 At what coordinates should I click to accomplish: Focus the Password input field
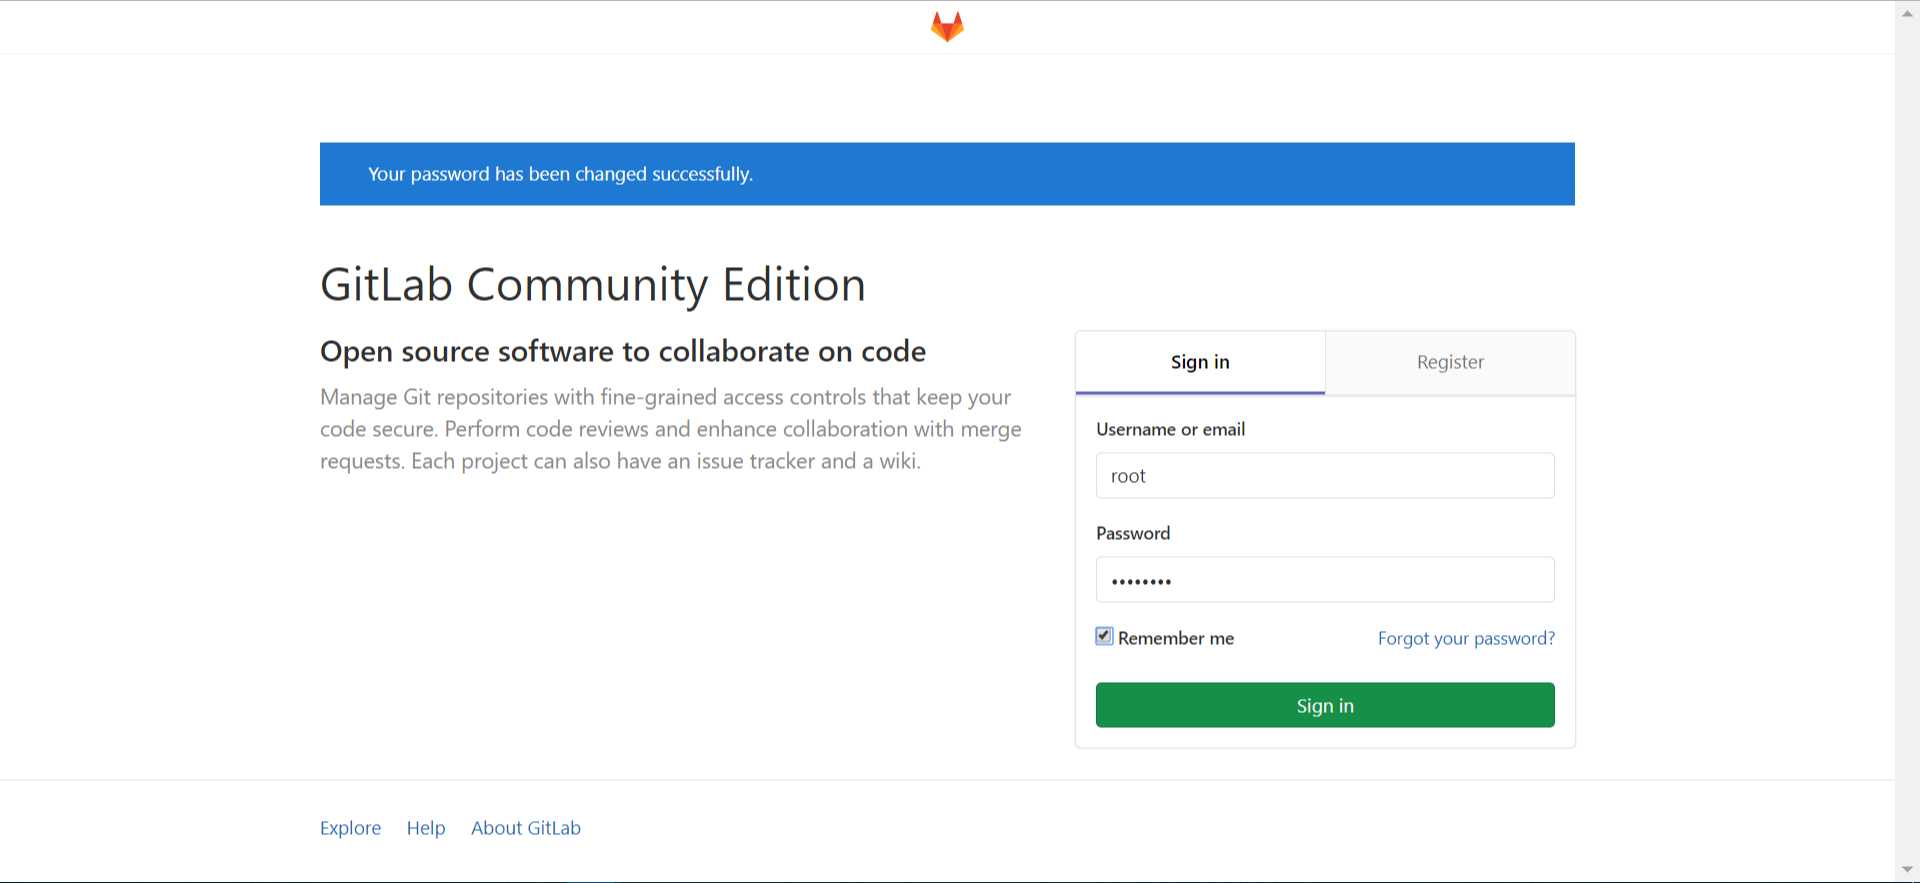pyautogui.click(x=1325, y=580)
